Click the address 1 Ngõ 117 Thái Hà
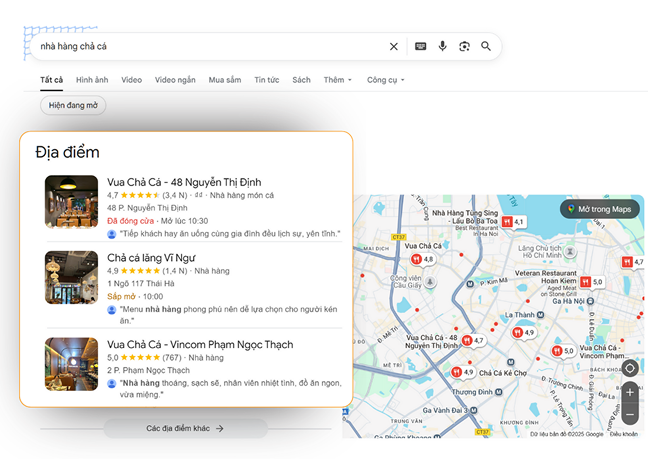The width and height of the screenshot is (648, 469). coord(141,283)
